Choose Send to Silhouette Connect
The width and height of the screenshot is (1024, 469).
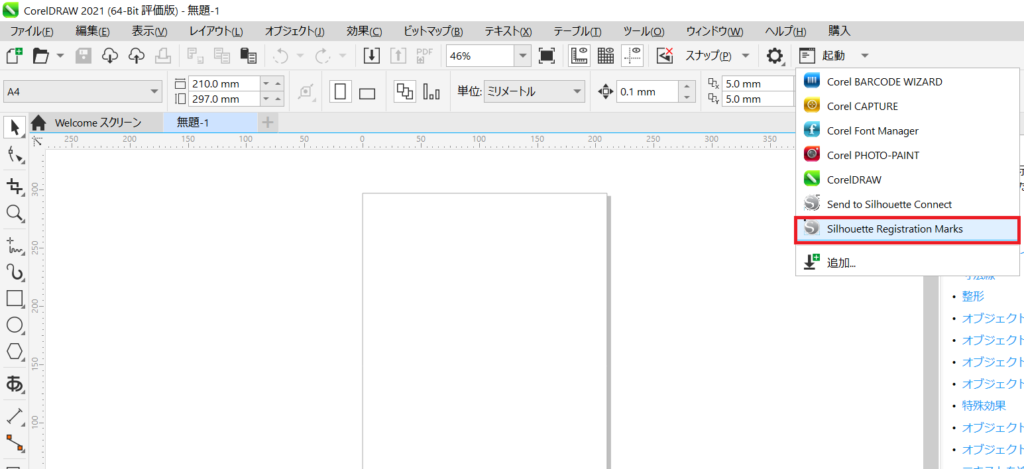(x=907, y=204)
